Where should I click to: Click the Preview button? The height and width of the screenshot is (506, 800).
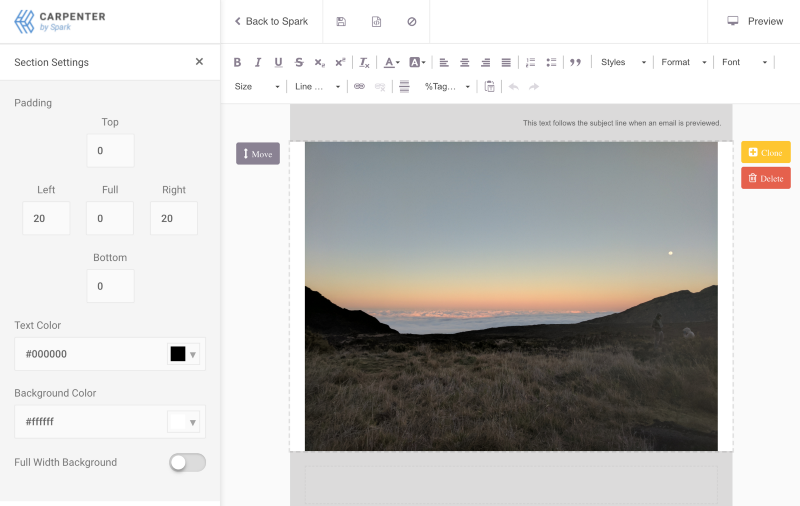[x=755, y=21]
